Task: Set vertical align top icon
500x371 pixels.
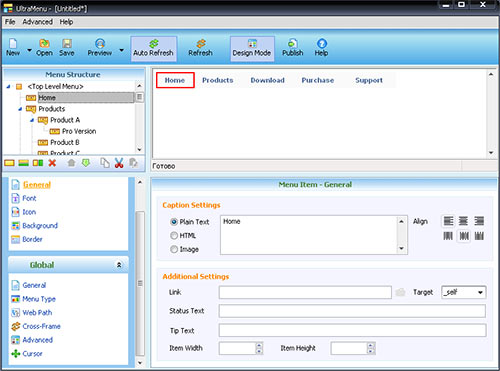Action: (448, 236)
